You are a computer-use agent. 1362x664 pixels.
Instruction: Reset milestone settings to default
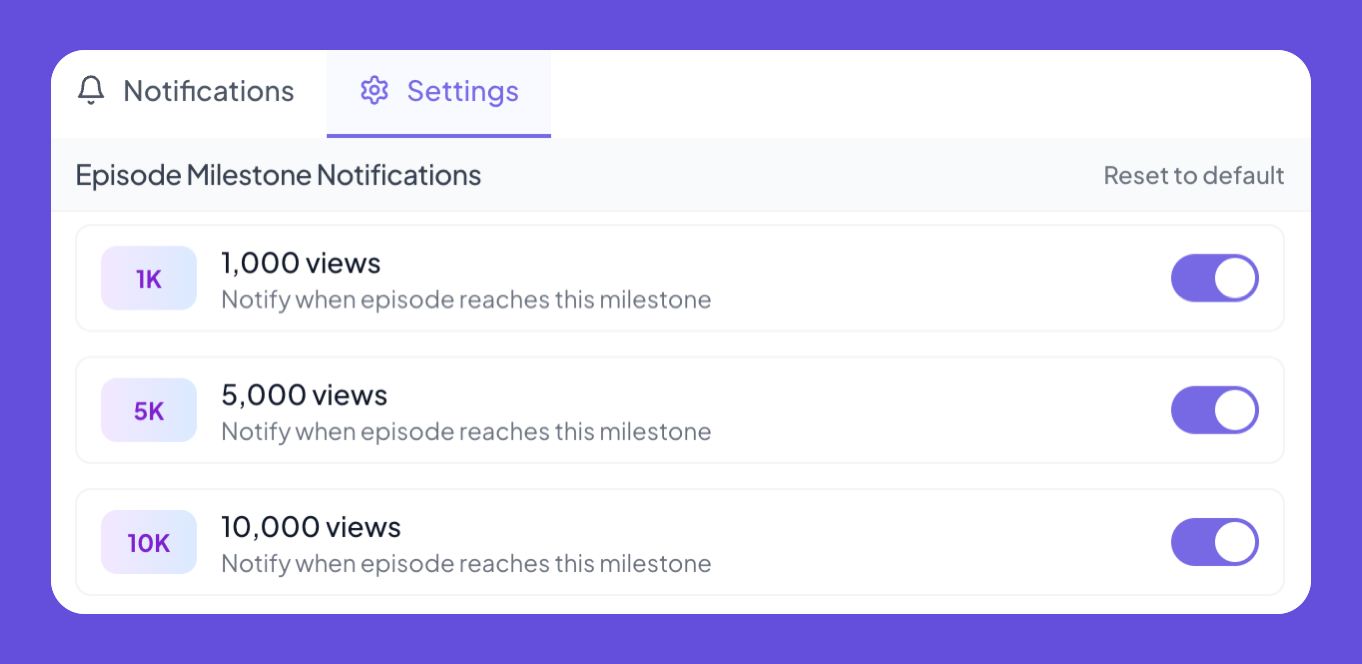pyautogui.click(x=1193, y=176)
